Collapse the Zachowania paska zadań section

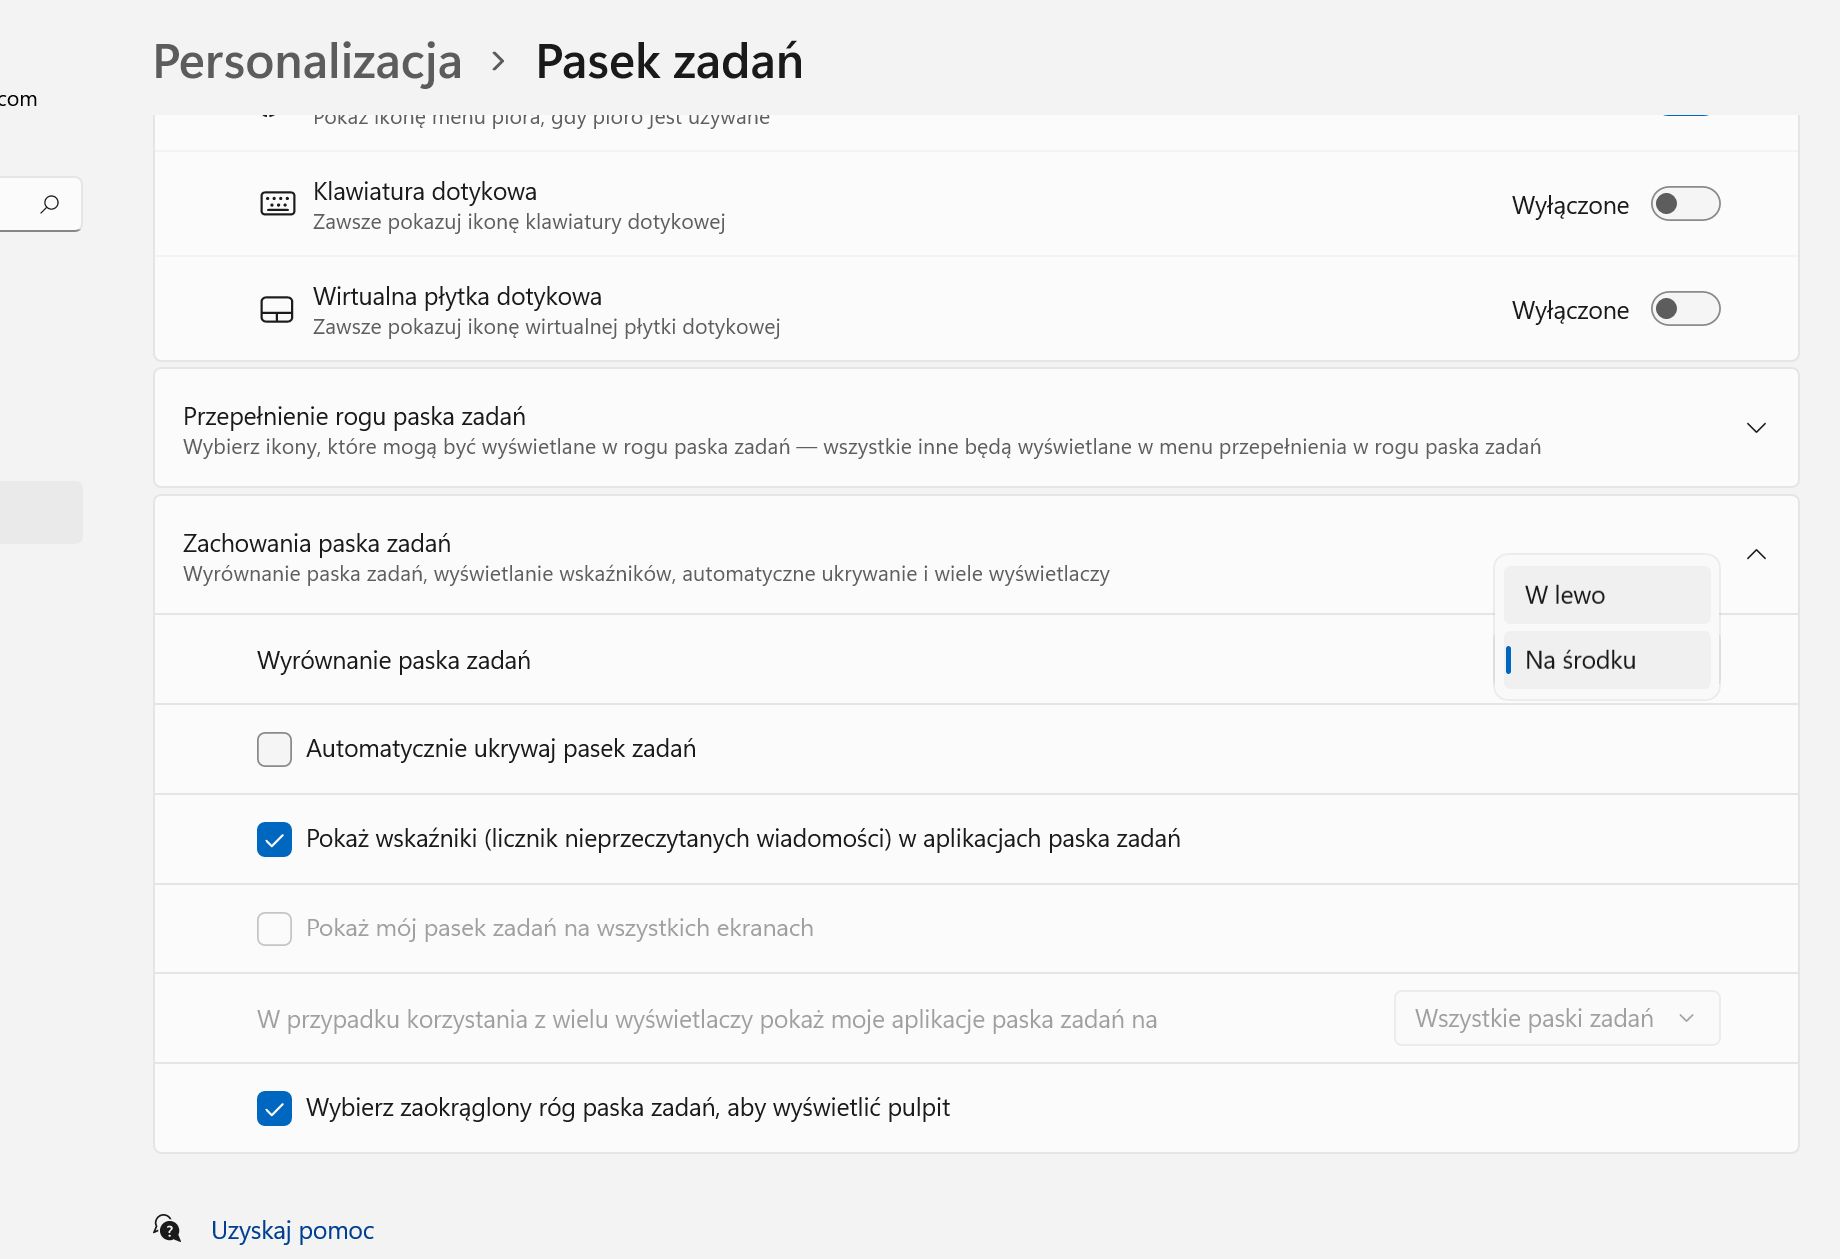click(1757, 554)
